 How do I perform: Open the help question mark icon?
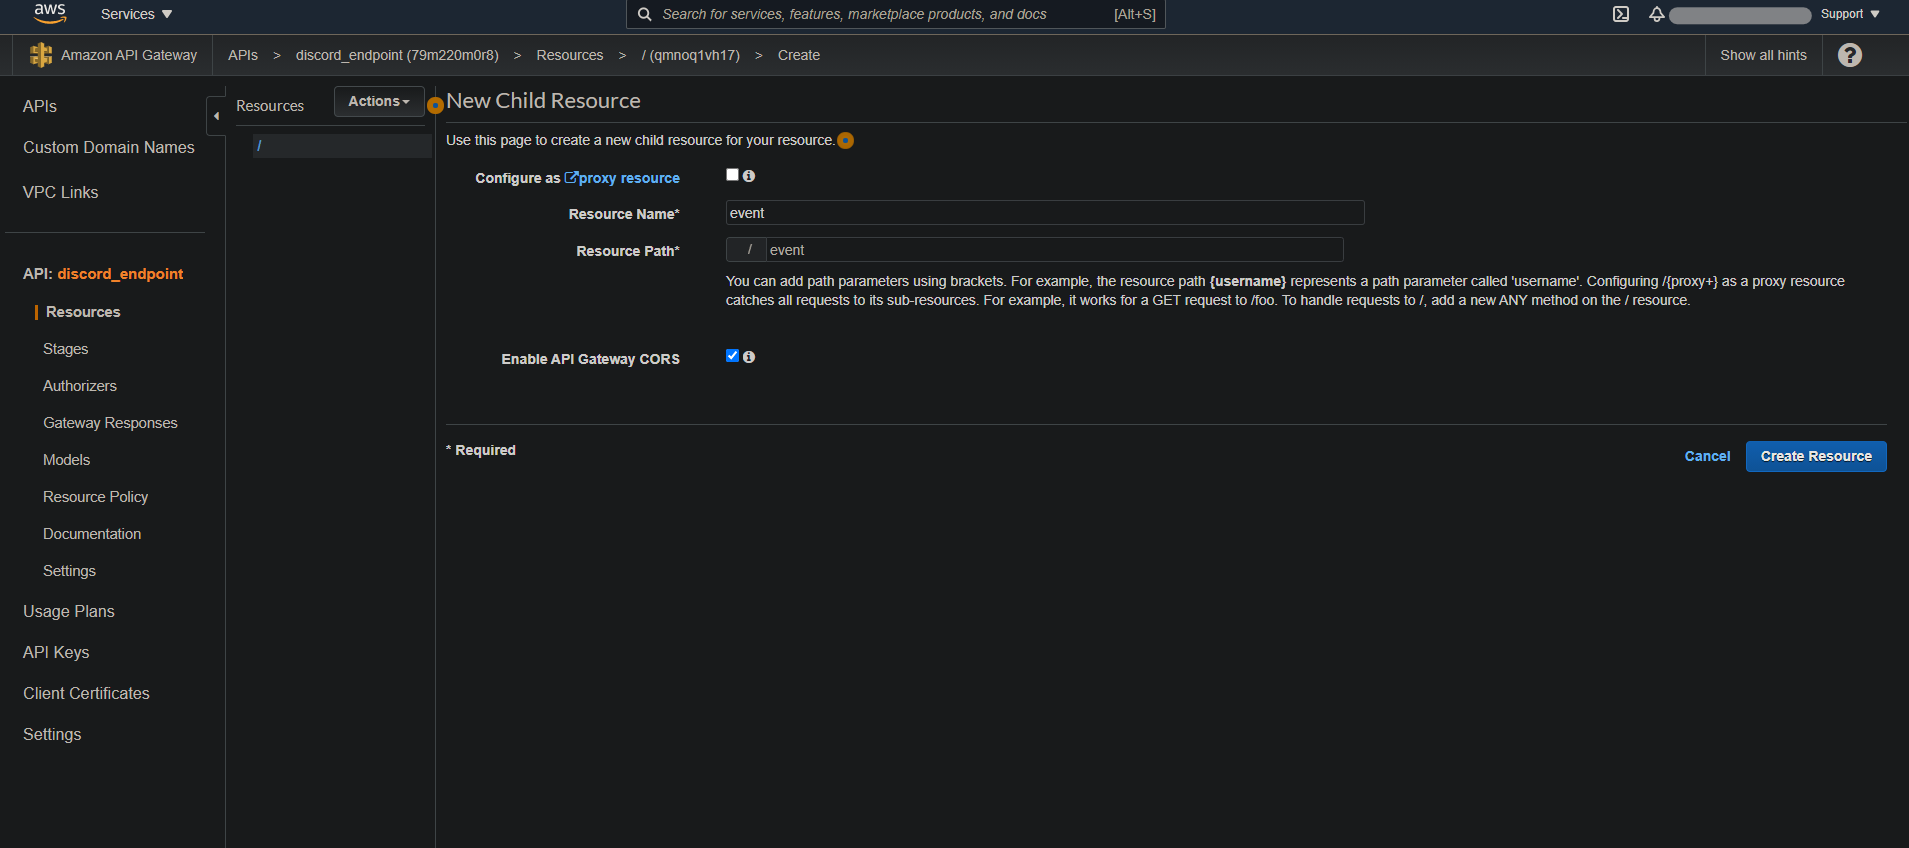pos(1850,55)
